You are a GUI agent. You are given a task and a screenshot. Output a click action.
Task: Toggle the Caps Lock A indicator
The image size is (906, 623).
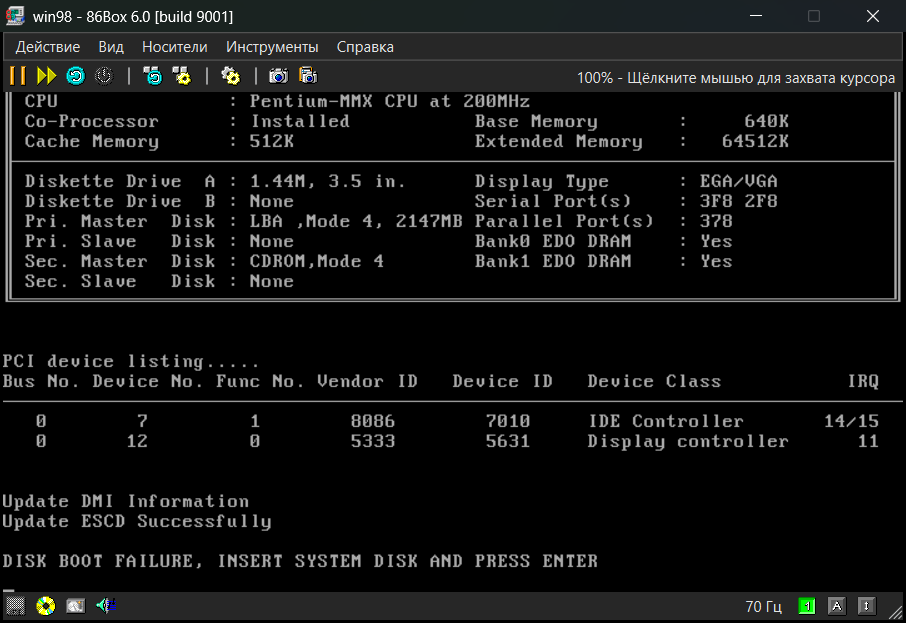click(837, 606)
